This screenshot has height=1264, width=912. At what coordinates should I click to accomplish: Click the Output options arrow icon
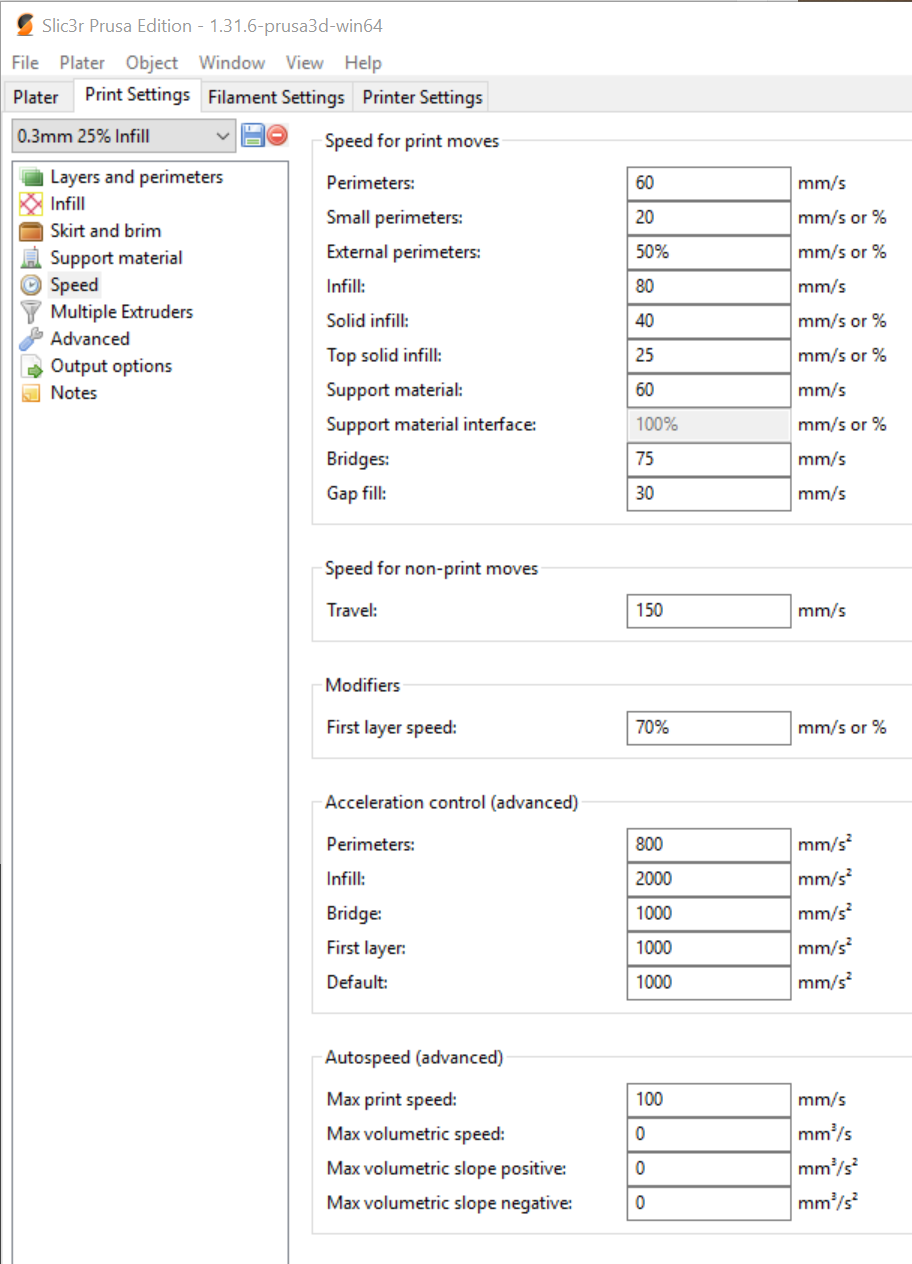(32, 366)
